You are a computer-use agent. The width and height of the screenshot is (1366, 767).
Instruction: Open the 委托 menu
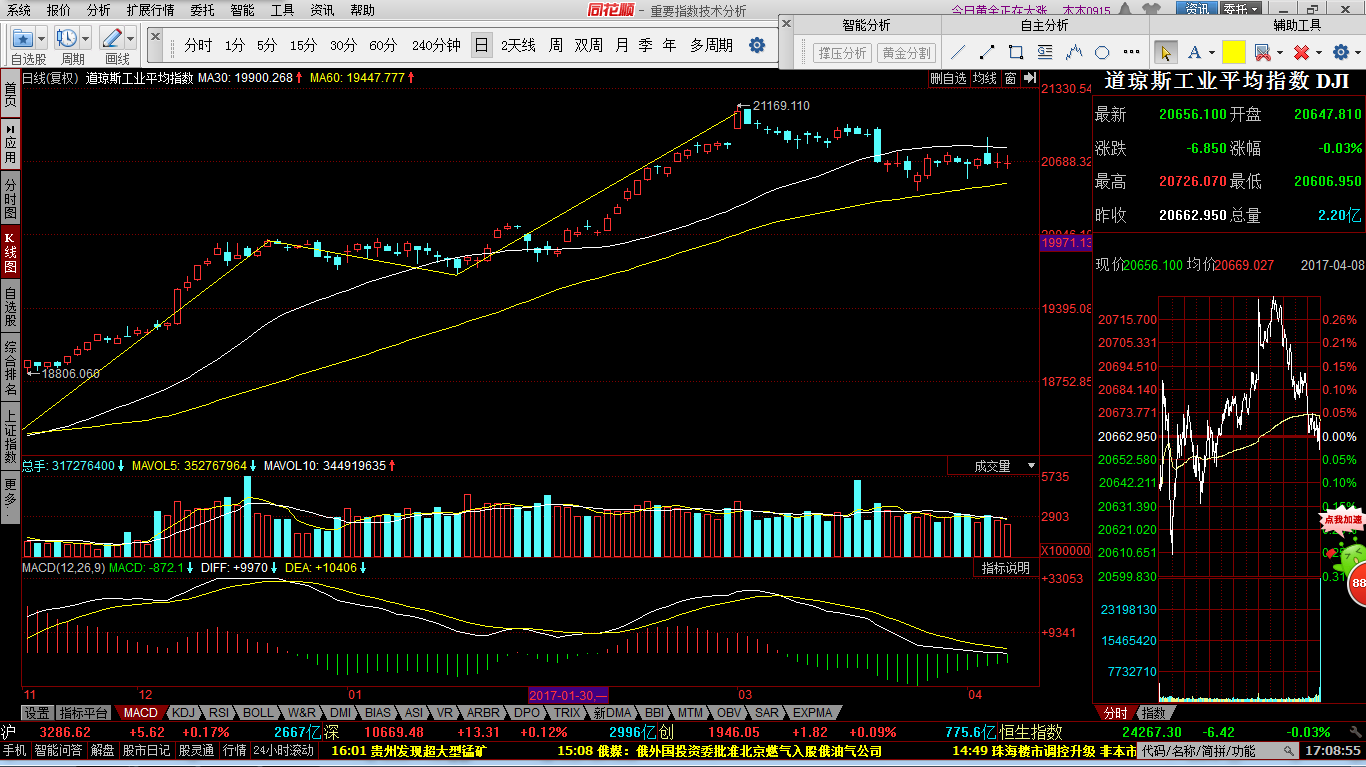point(202,10)
